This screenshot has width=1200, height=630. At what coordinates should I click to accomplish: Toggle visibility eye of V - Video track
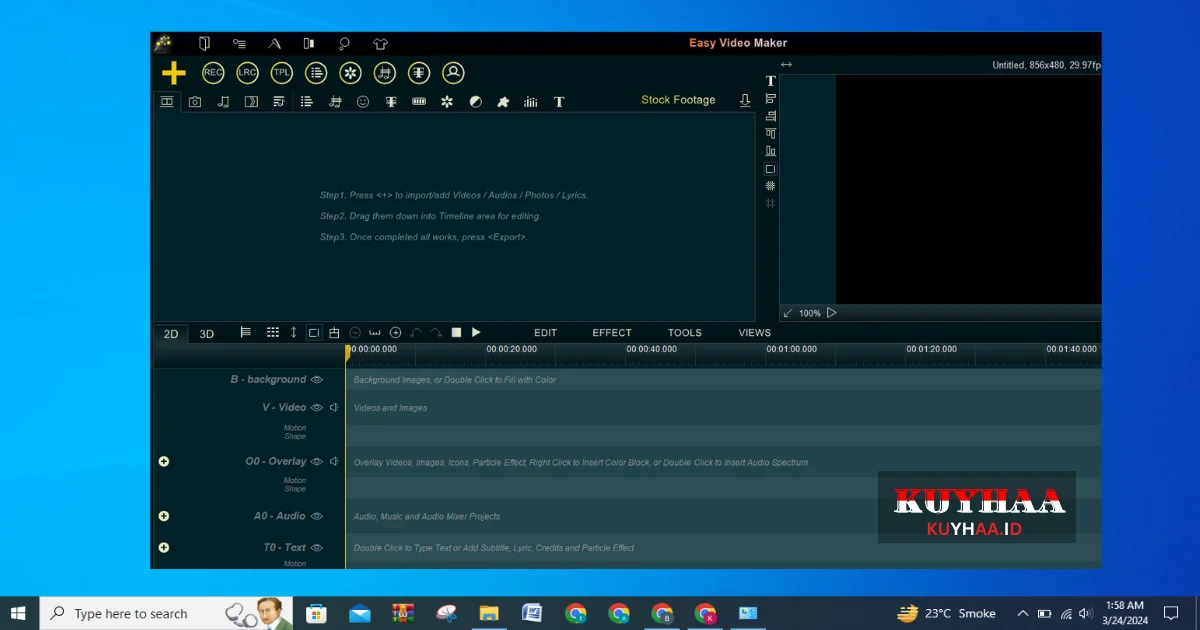pos(317,408)
